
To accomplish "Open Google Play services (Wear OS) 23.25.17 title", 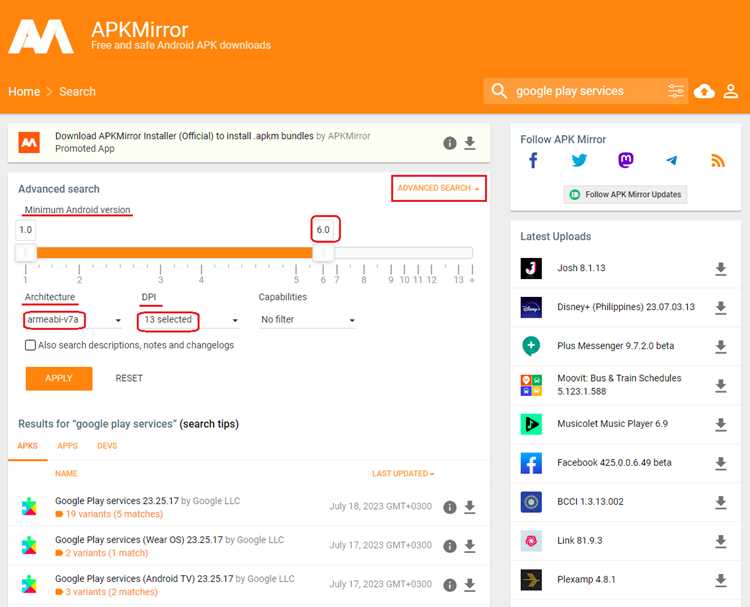I will (139, 540).
